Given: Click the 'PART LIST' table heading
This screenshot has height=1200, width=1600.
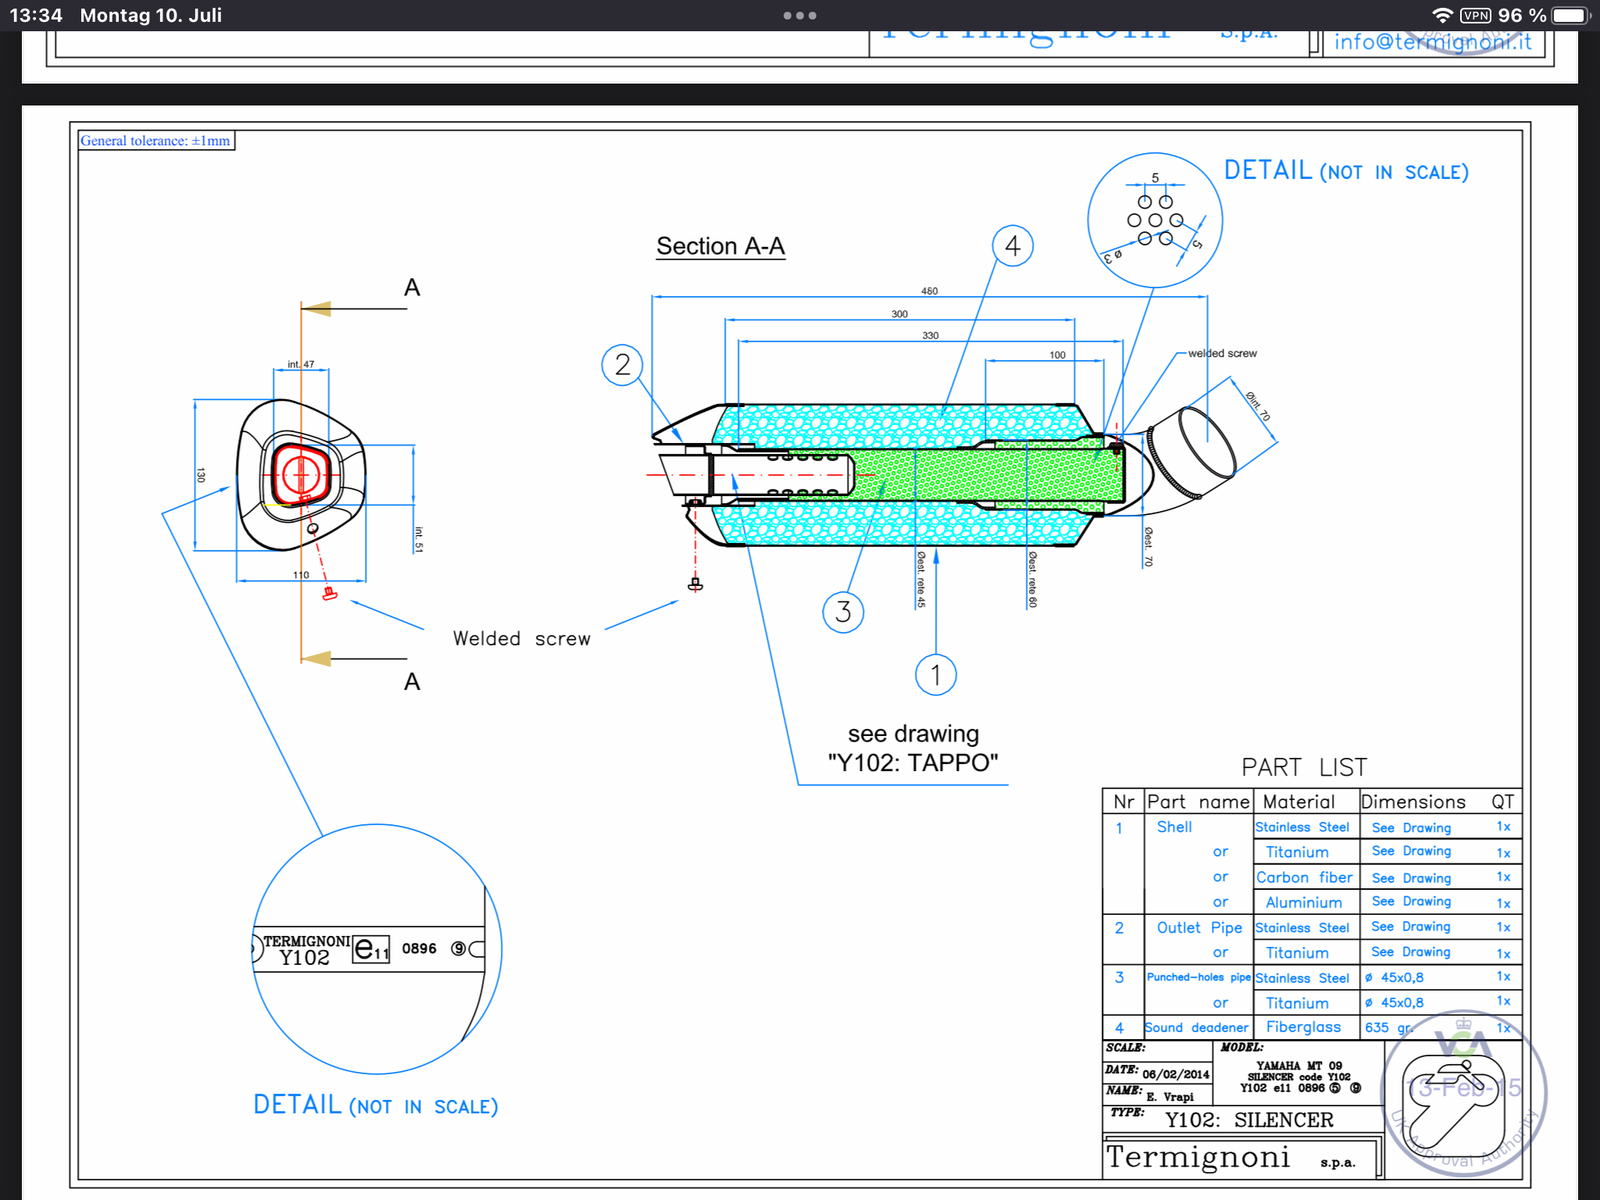Looking at the screenshot, I should coord(1303,768).
